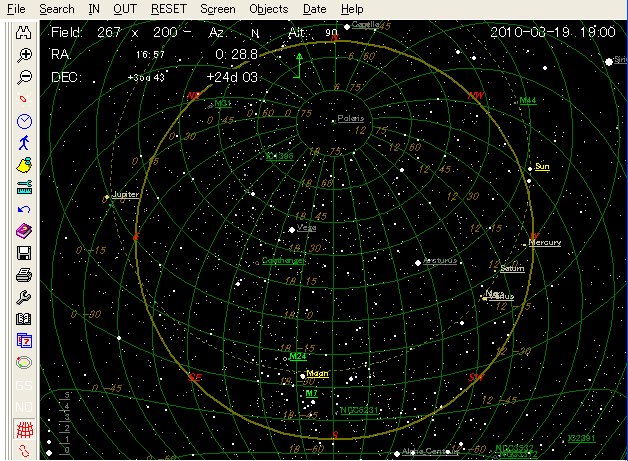Open the Objects menu
This screenshot has width=628, height=461.
tap(268, 9)
